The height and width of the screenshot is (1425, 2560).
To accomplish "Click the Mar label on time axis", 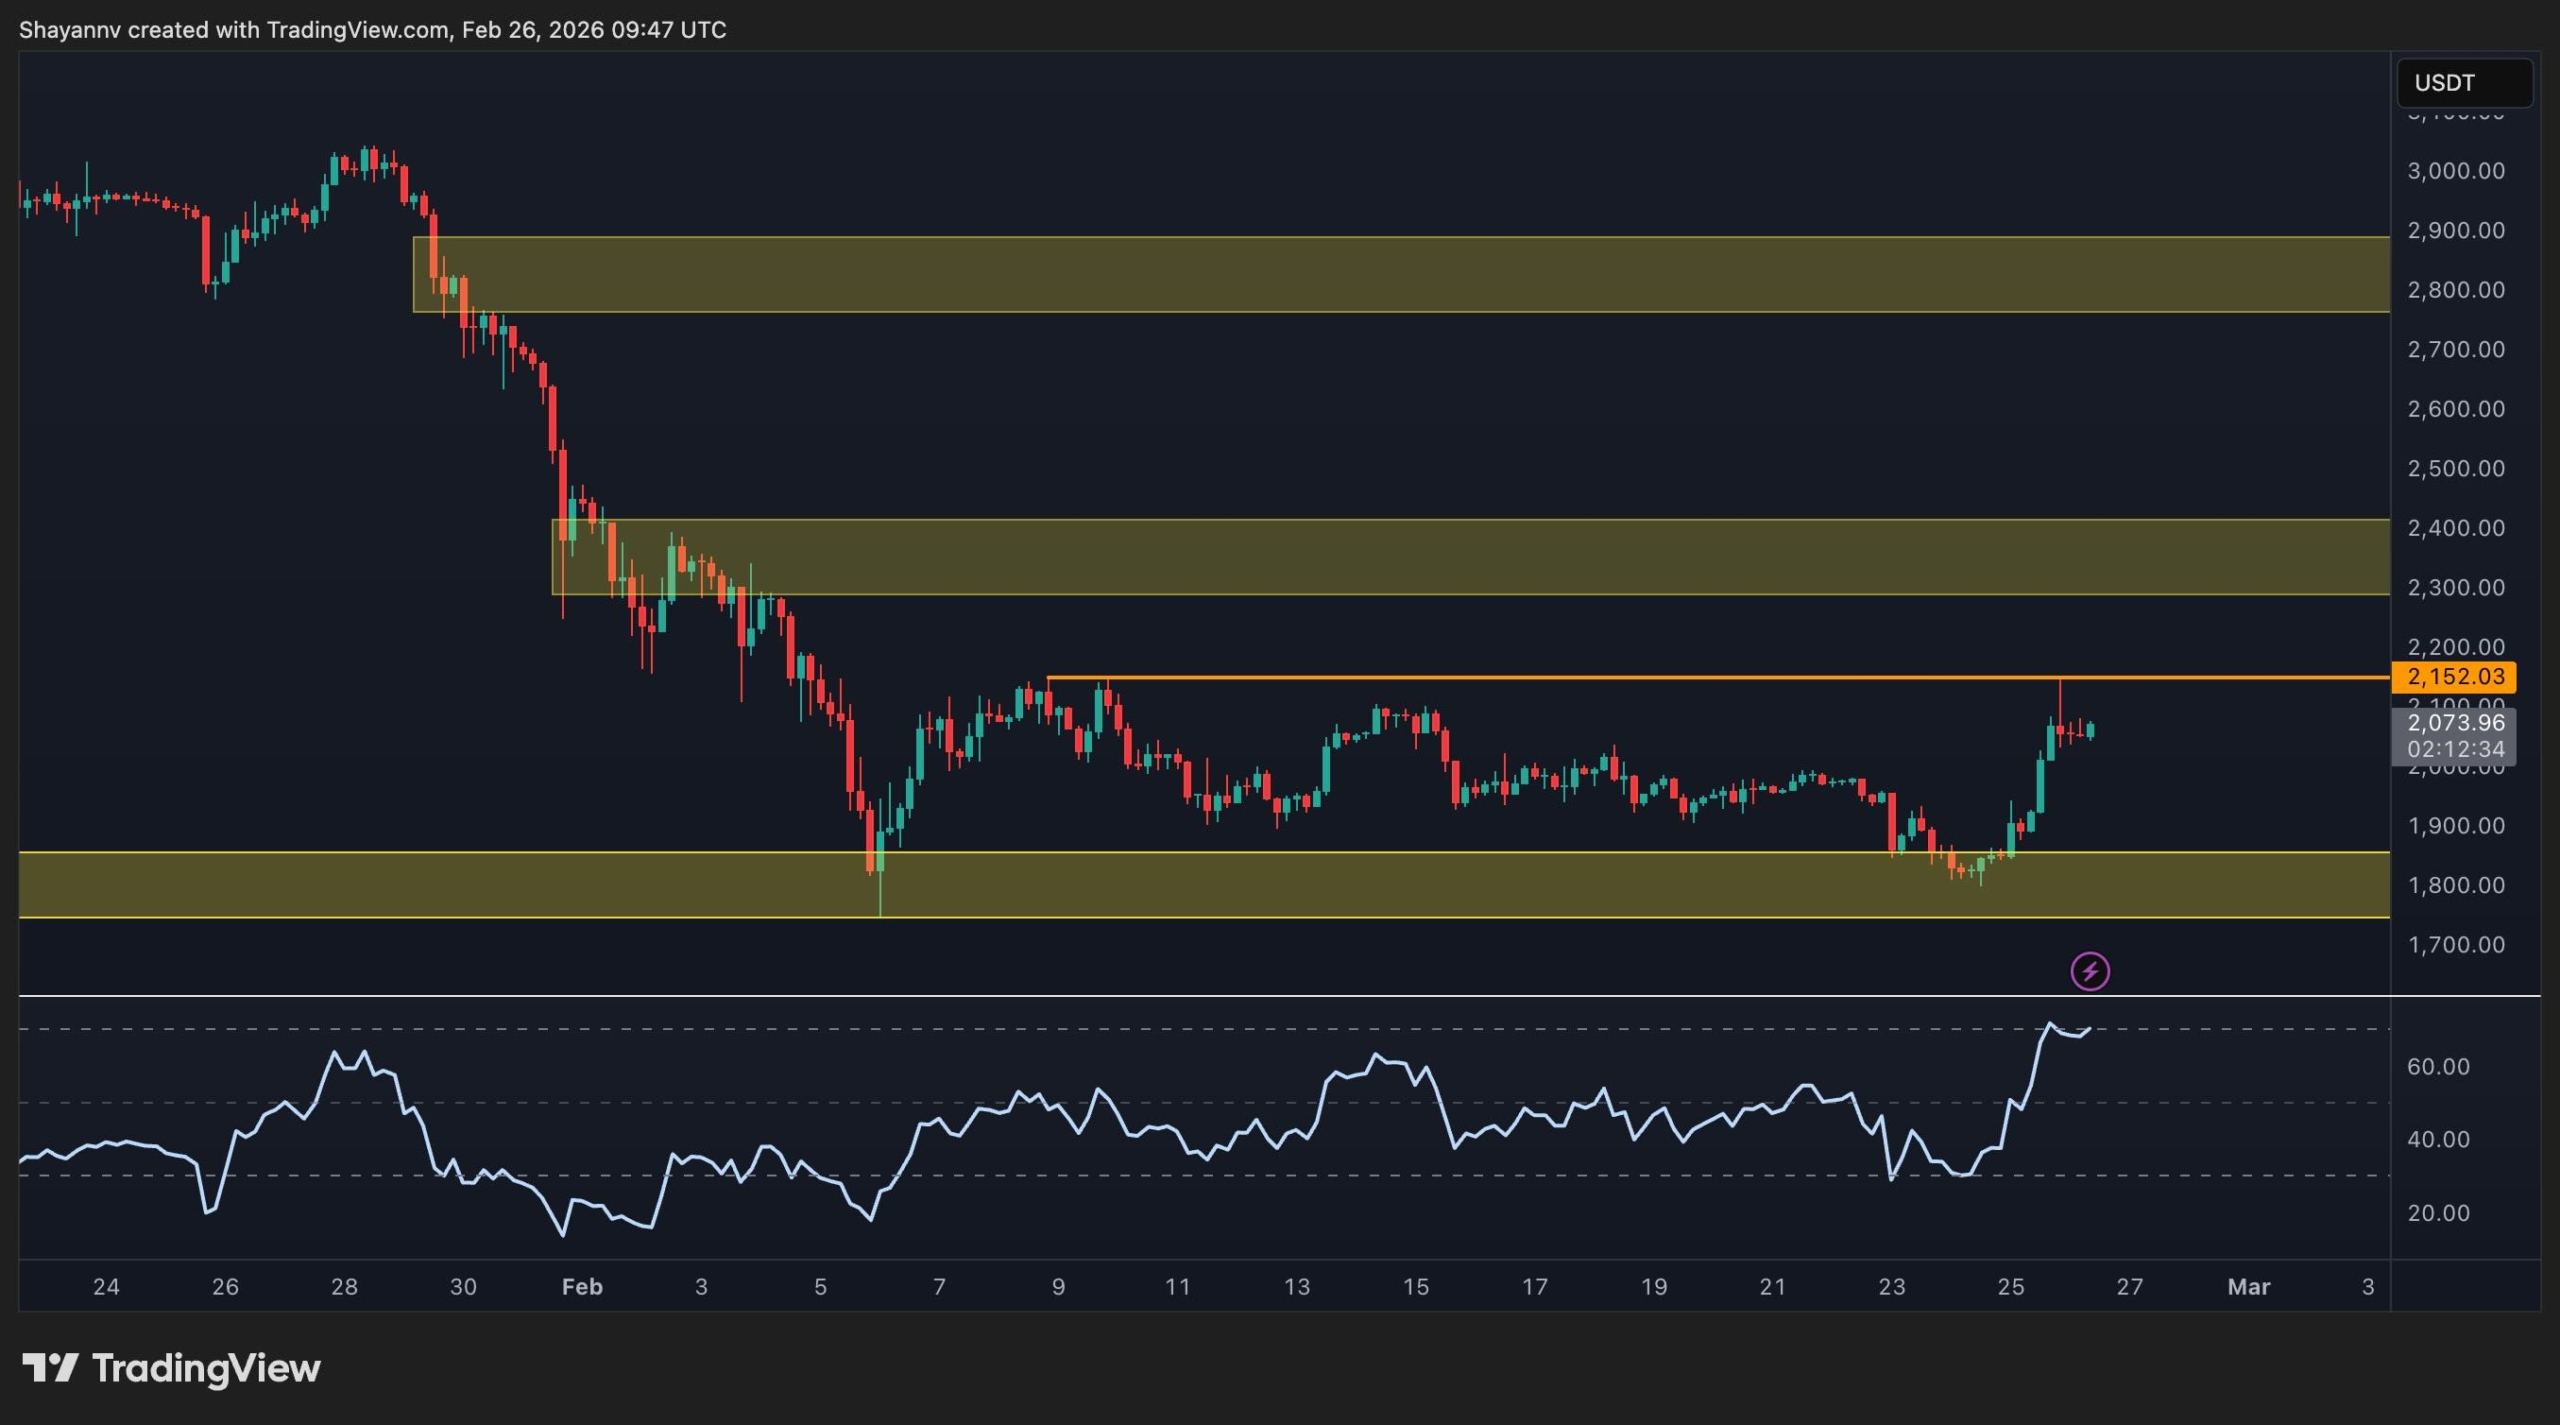I will coord(2248,1287).
